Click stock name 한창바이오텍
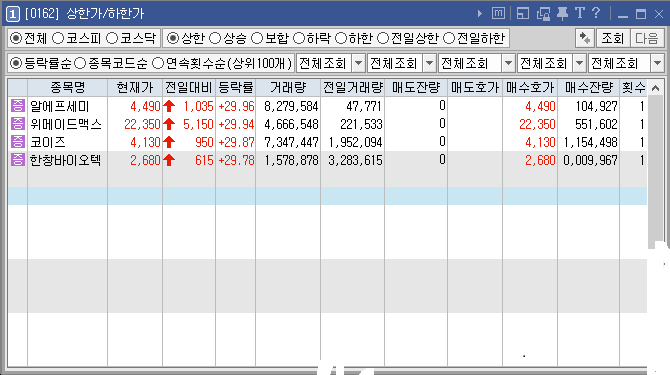The image size is (670, 375). pos(65,160)
